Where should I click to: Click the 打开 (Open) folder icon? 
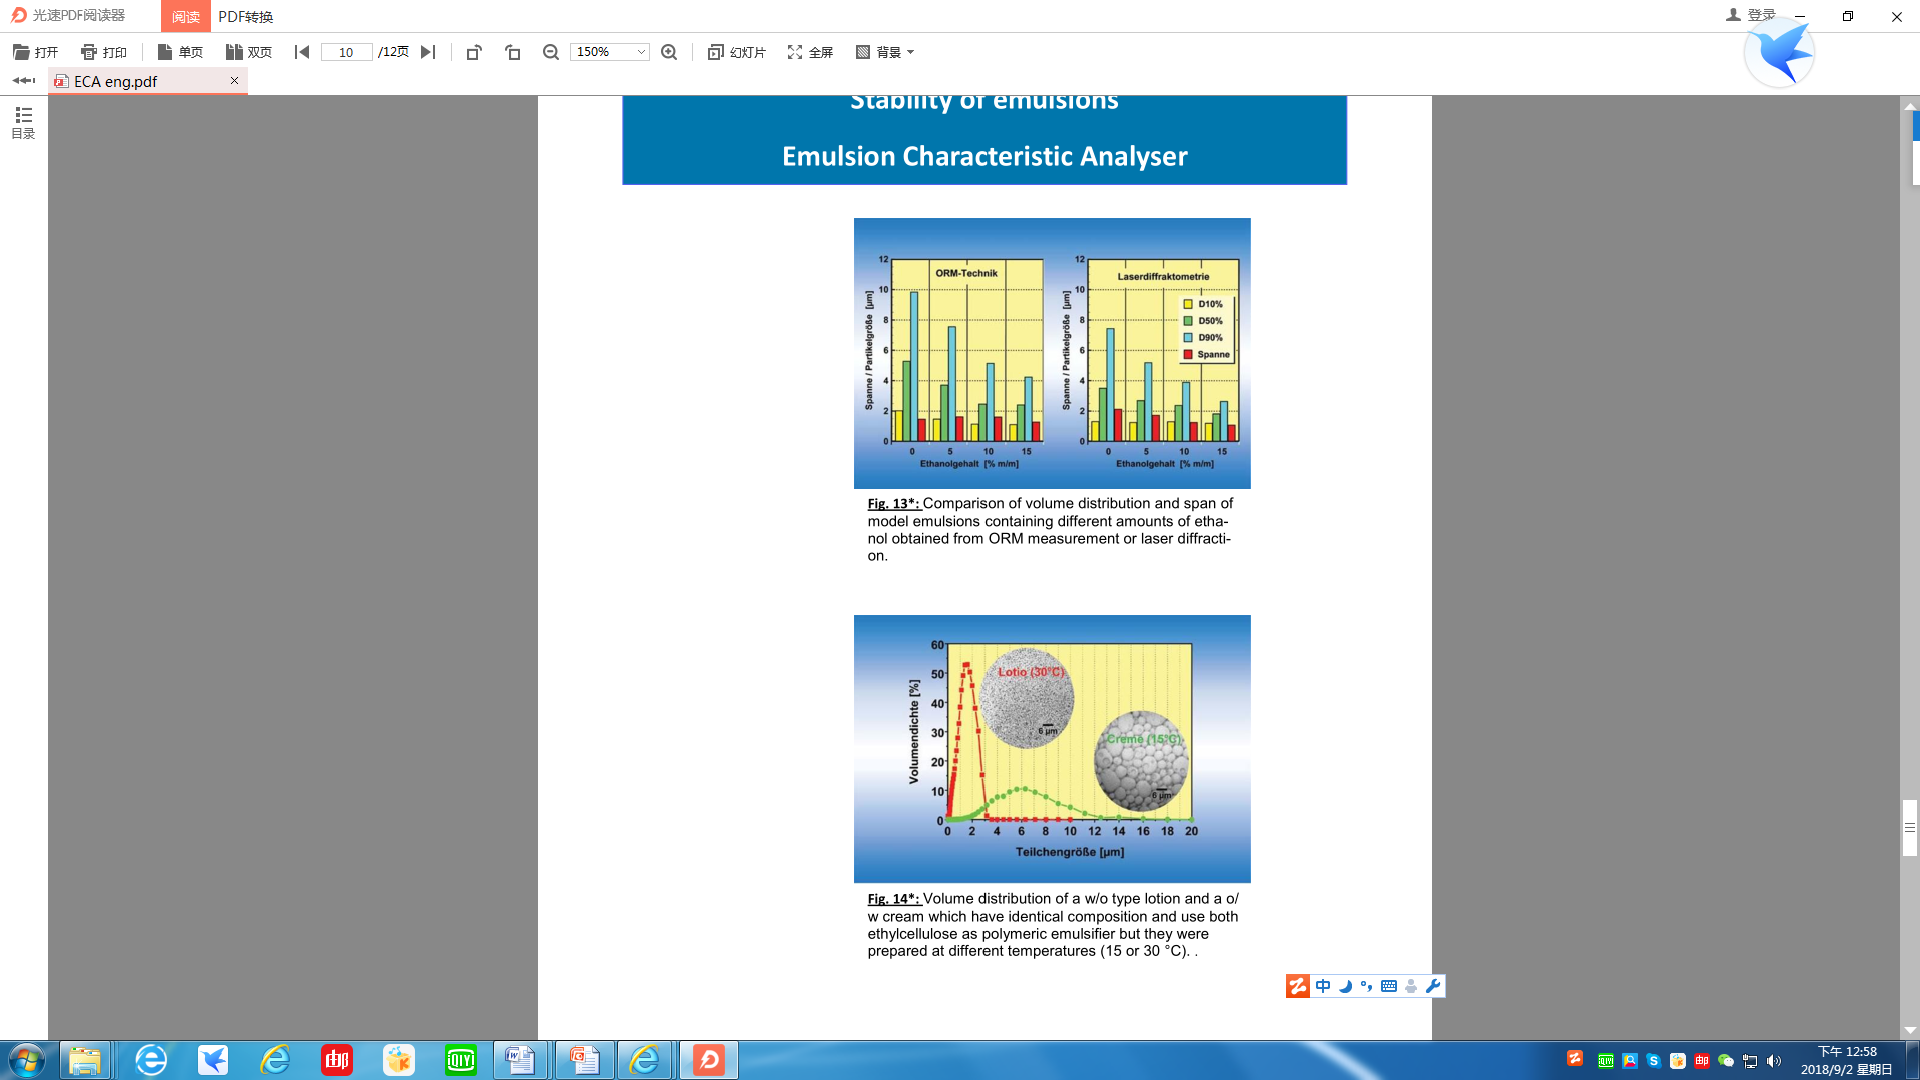21,52
